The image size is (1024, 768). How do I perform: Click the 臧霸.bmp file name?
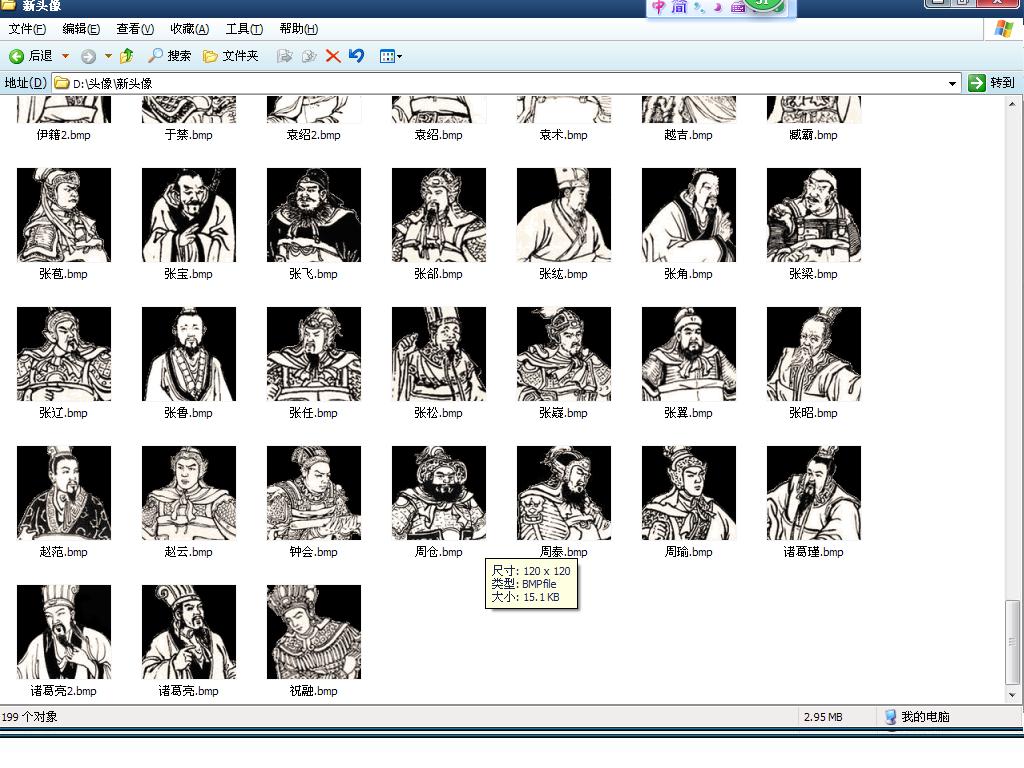(x=814, y=135)
